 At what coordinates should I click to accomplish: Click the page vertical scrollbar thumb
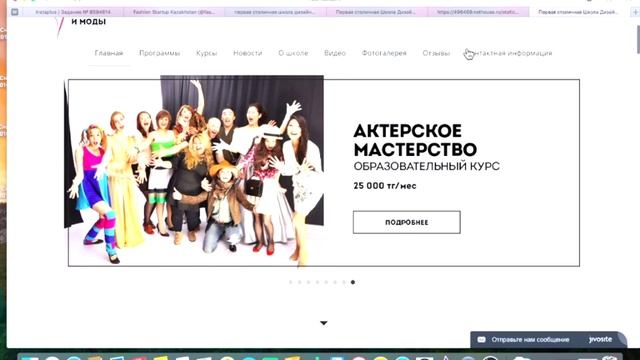point(638,39)
